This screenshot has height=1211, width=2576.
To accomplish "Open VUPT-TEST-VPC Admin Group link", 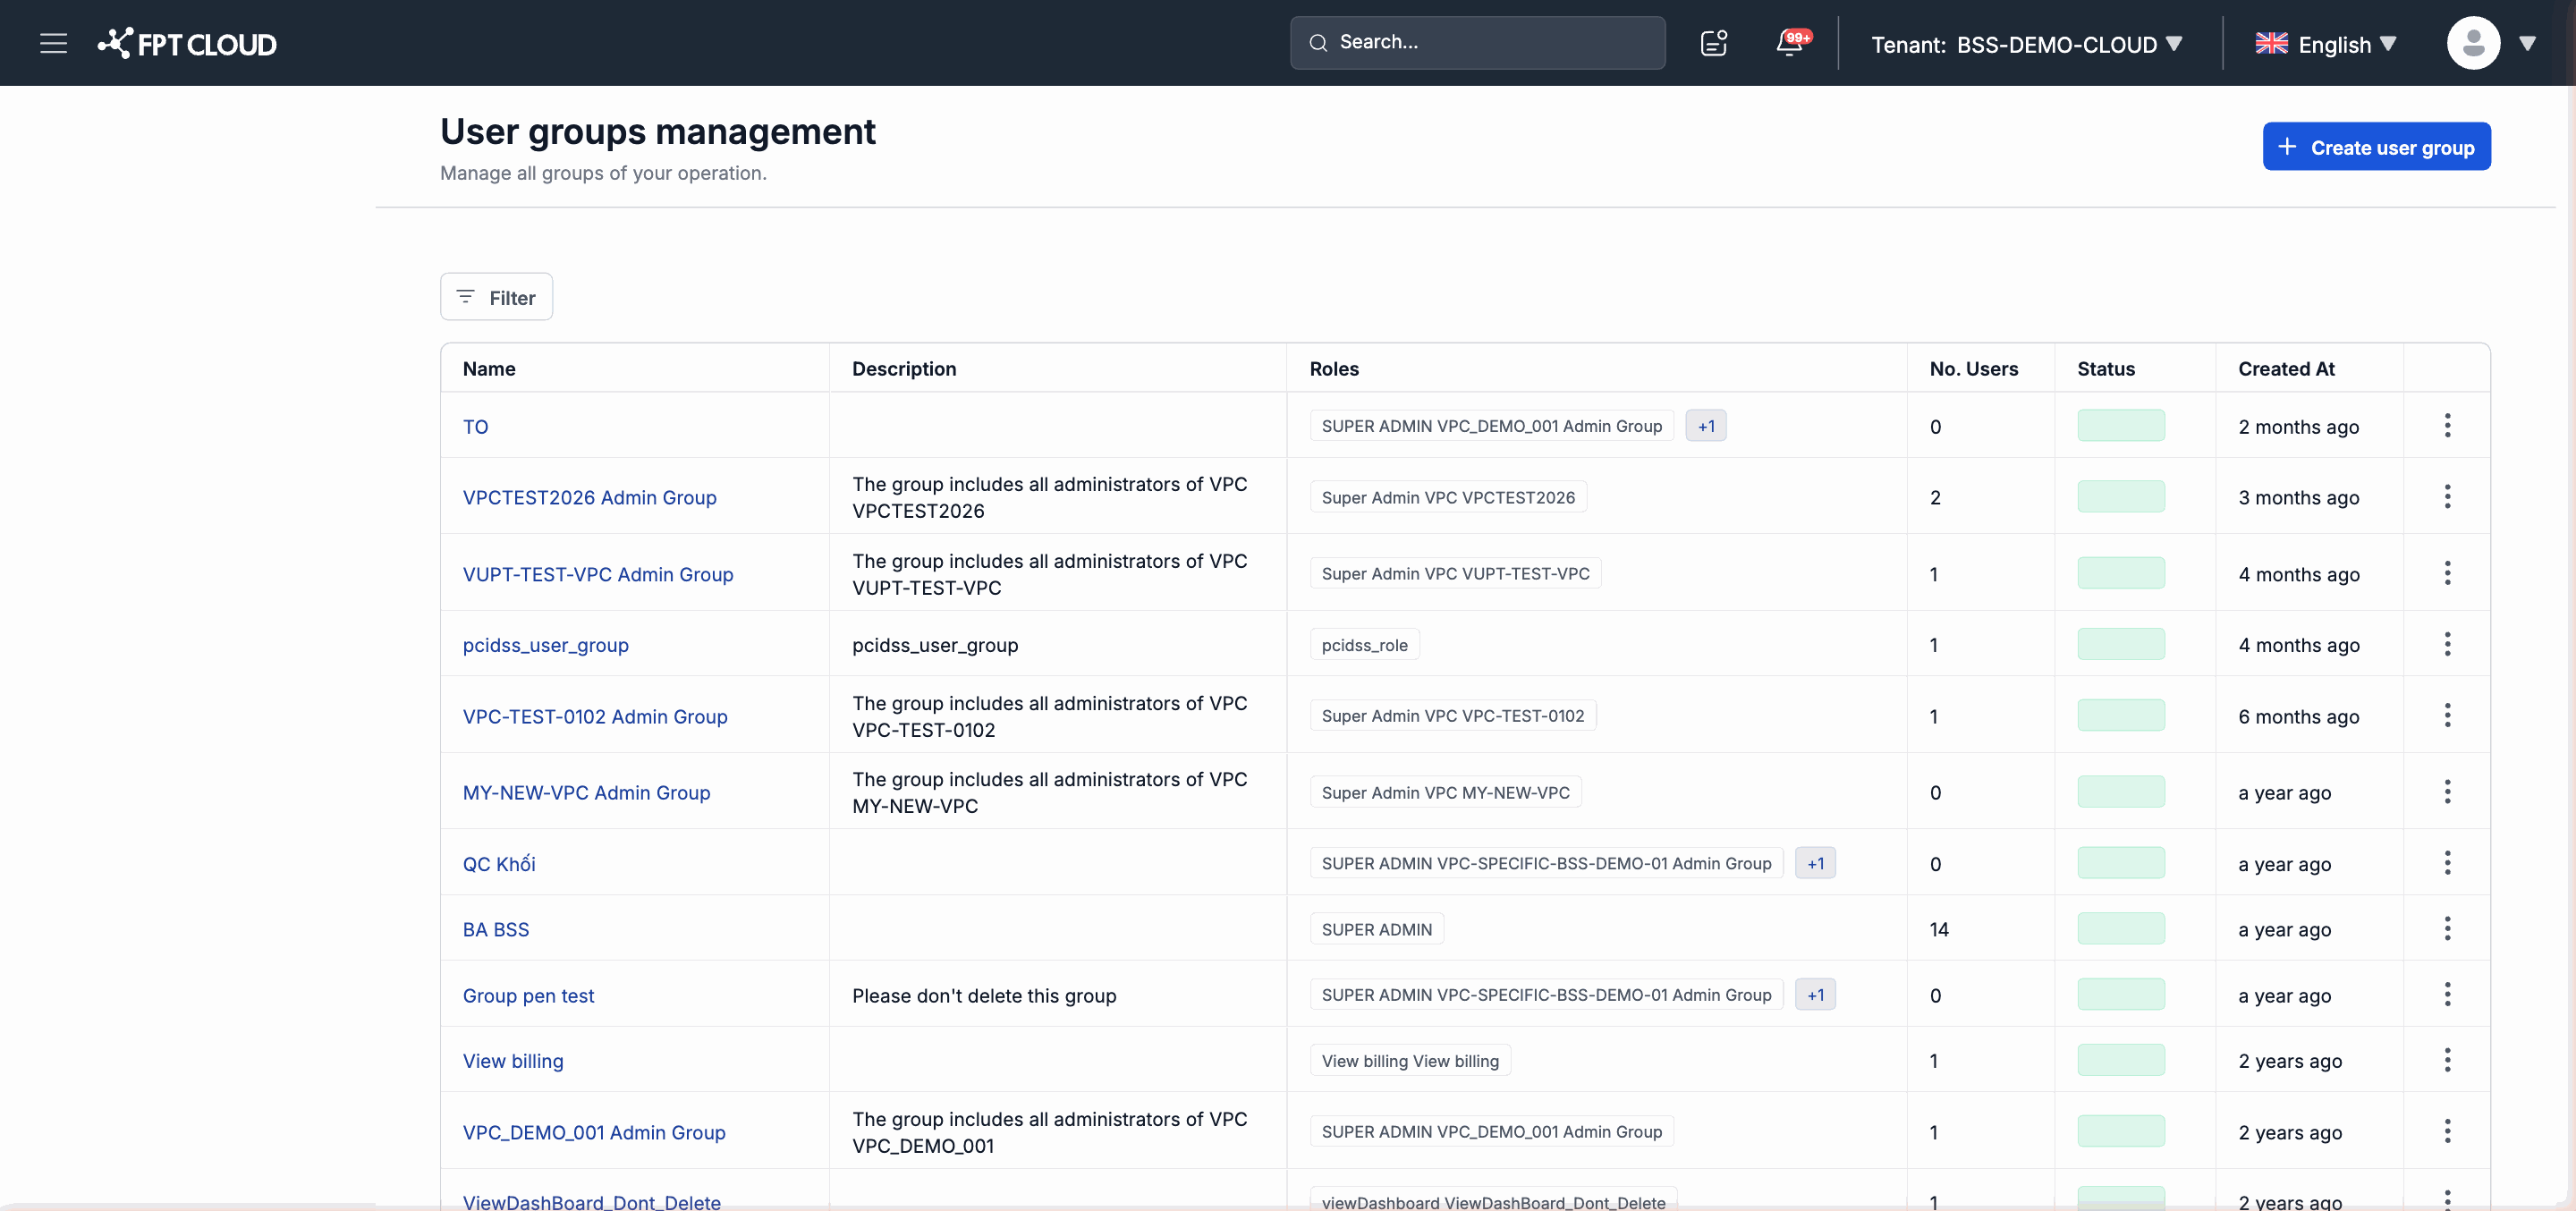I will tap(598, 574).
